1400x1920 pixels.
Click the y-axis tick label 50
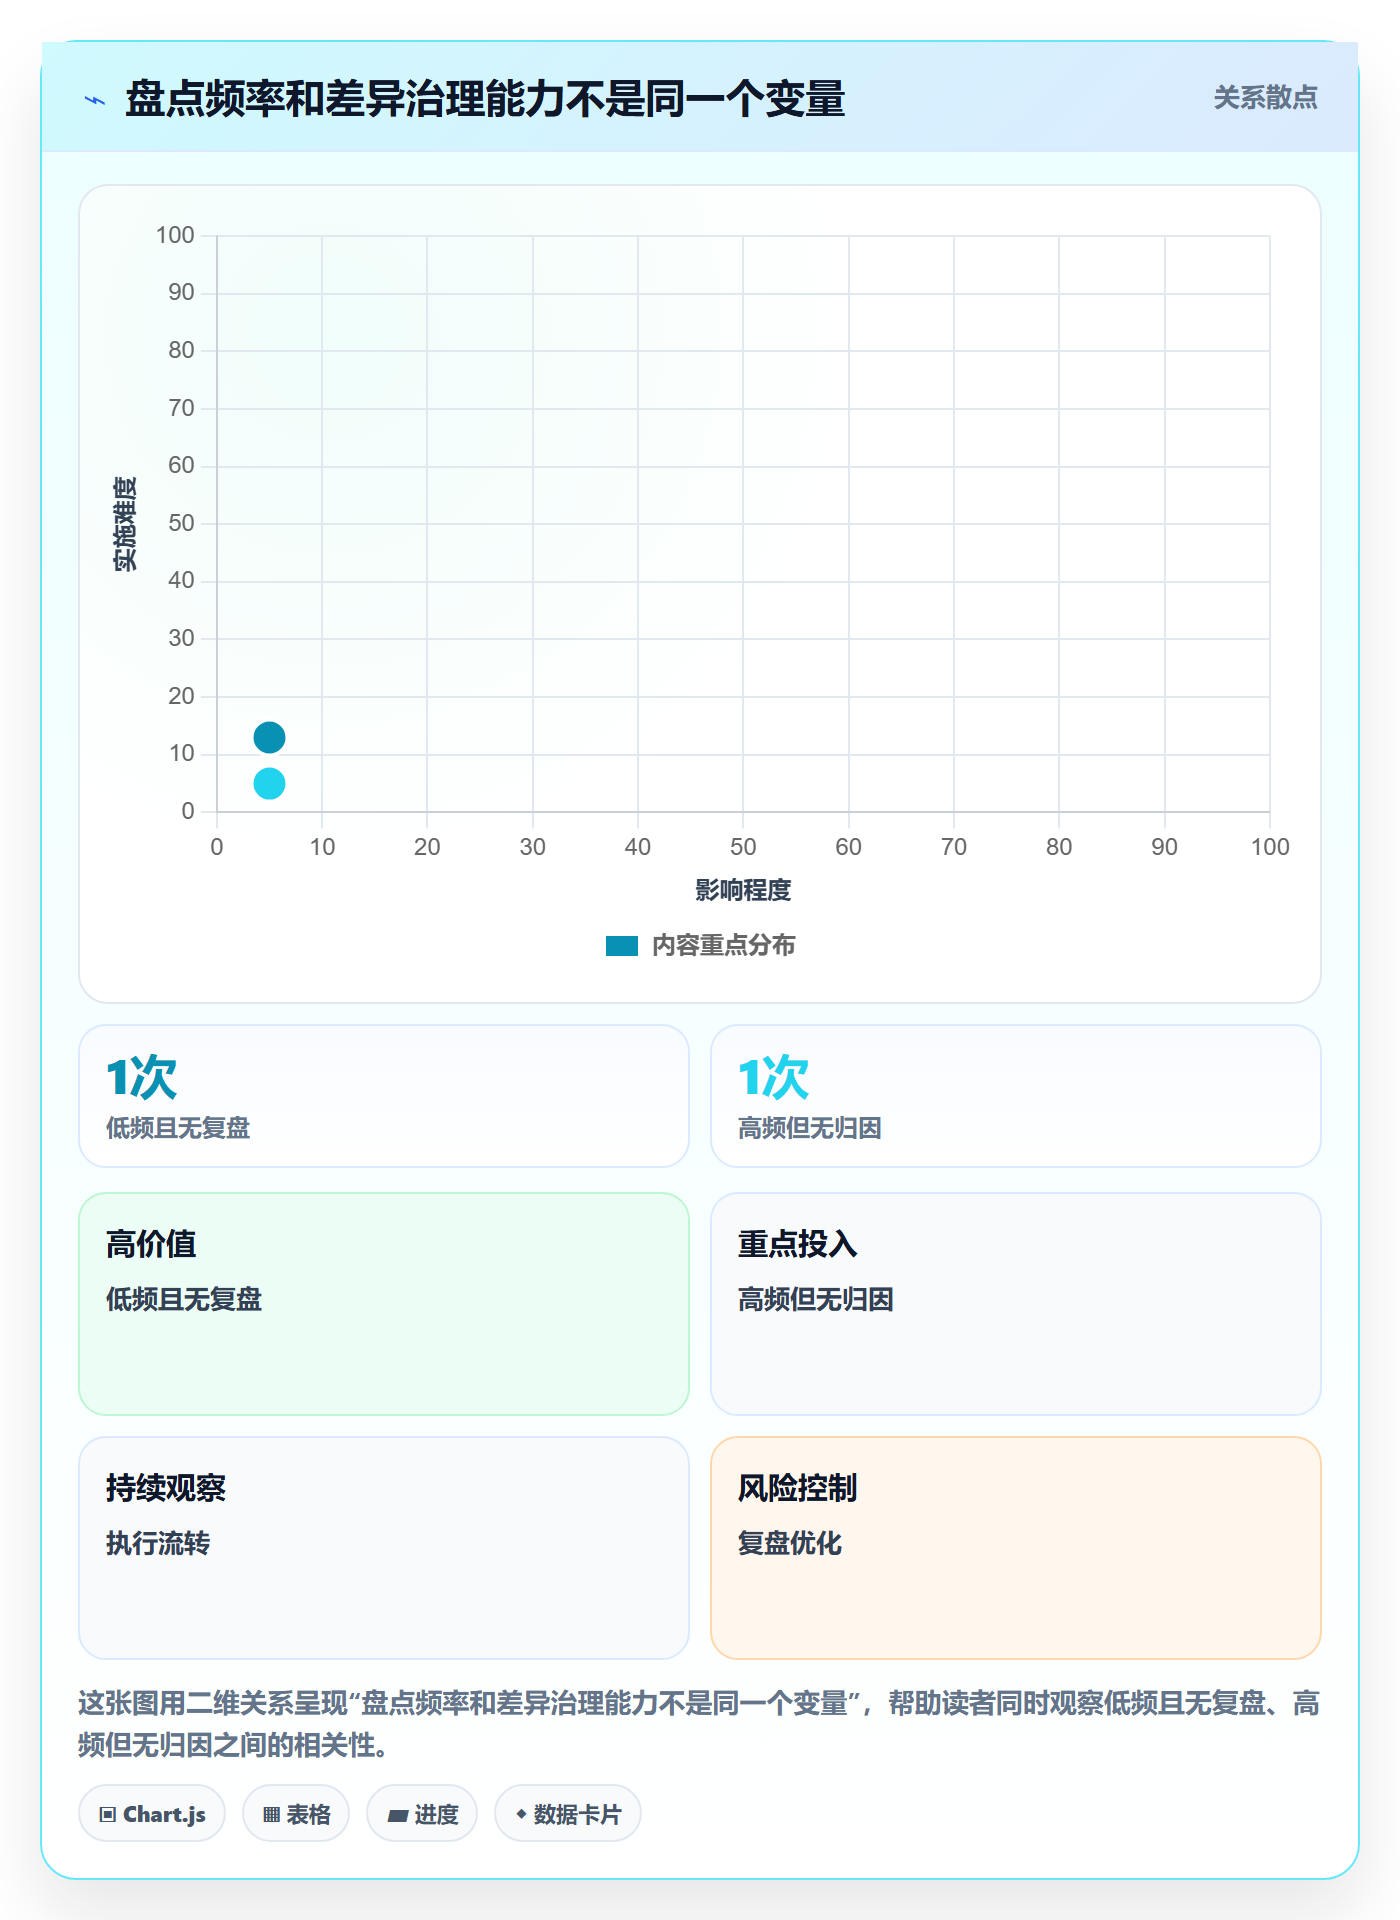pos(181,524)
